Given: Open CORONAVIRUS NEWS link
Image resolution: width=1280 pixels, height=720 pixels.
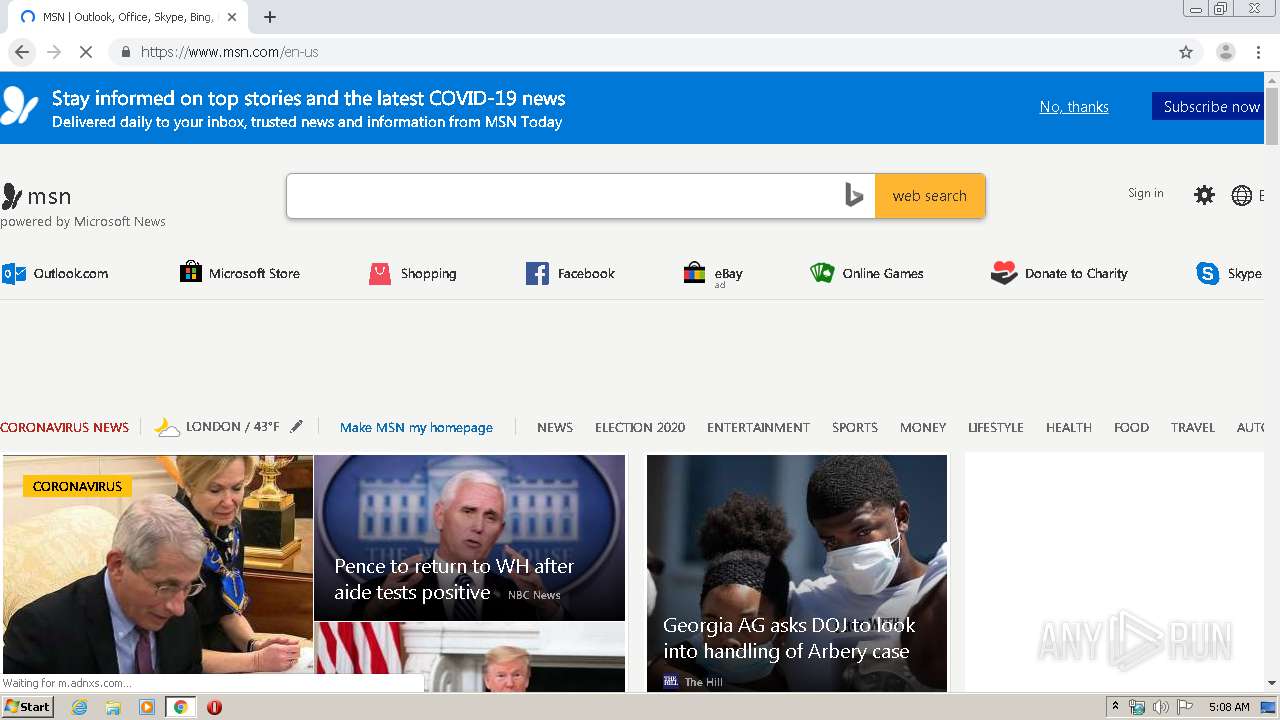Looking at the screenshot, I should [65, 427].
